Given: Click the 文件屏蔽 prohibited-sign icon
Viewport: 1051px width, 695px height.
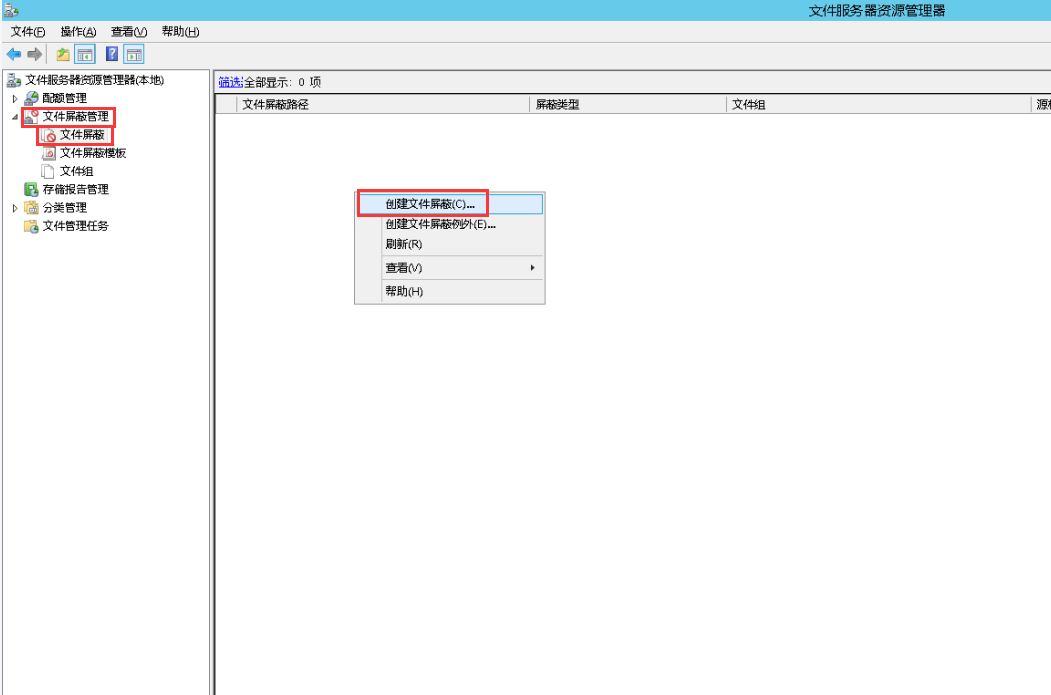Looking at the screenshot, I should (48, 135).
